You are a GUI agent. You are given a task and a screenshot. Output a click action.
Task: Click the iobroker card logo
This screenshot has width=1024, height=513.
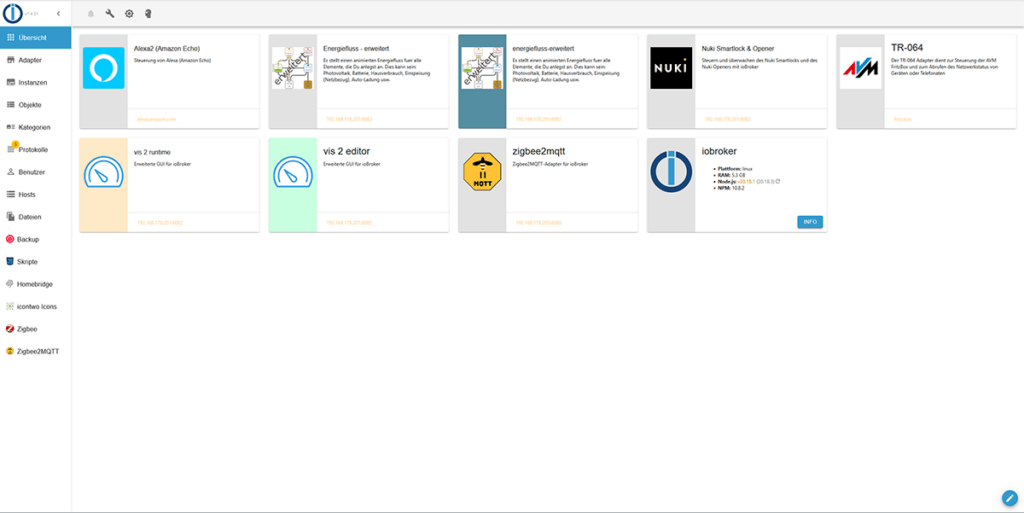[671, 172]
